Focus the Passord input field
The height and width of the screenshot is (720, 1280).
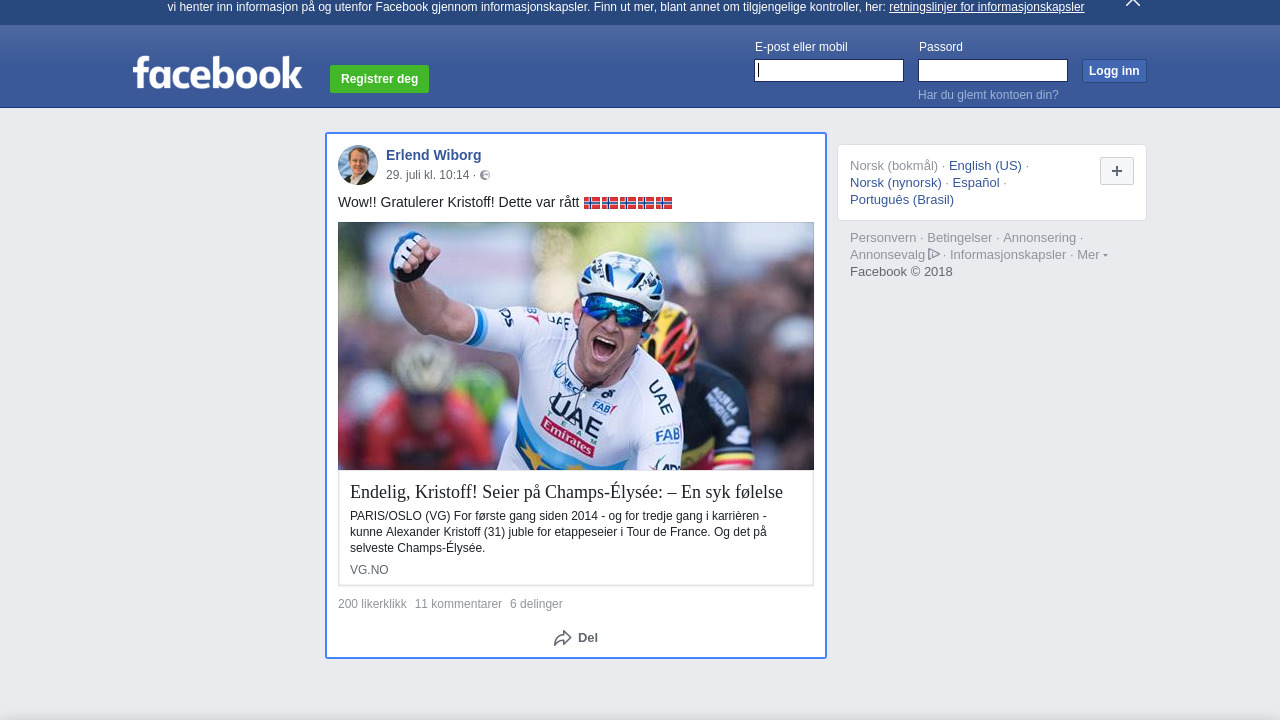coord(993,70)
